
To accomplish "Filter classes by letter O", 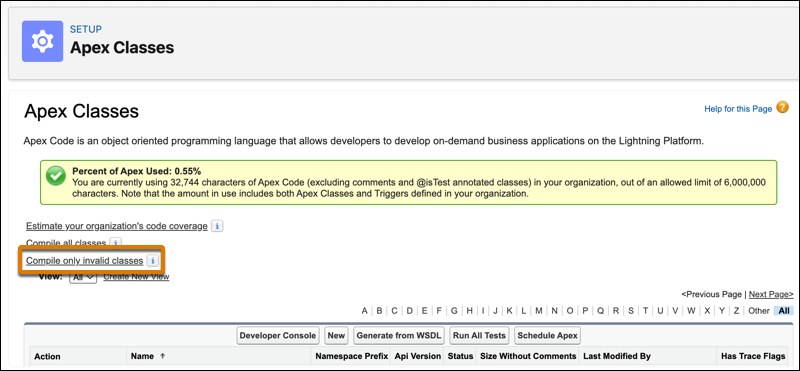I will (x=570, y=311).
